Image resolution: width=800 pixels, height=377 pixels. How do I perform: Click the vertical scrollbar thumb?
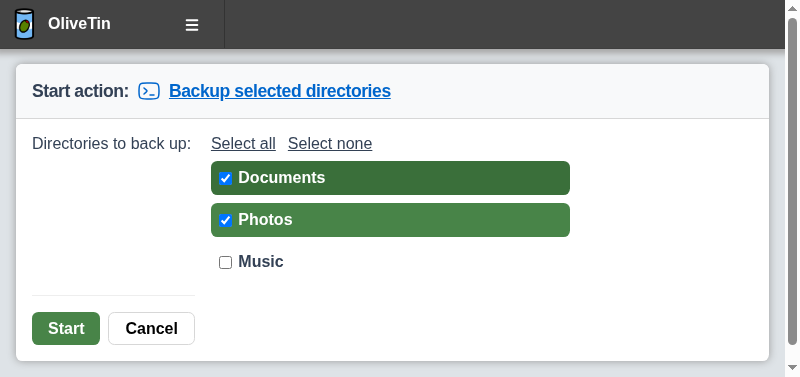[x=792, y=181]
